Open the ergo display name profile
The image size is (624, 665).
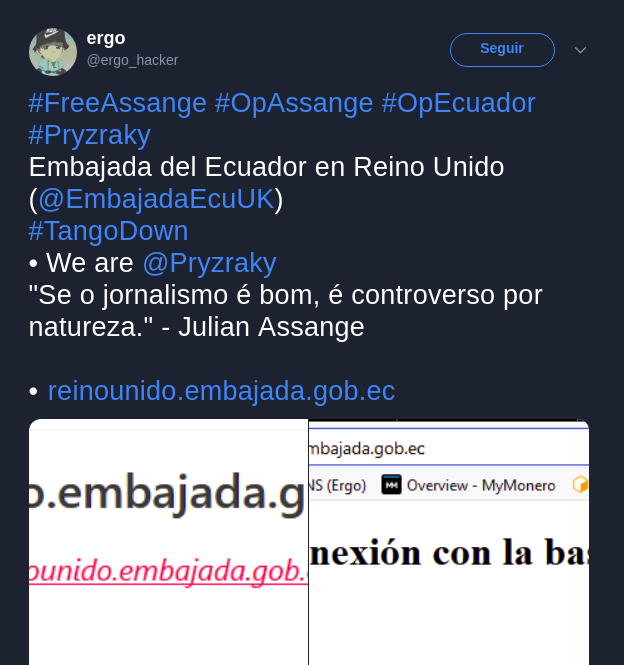click(106, 38)
